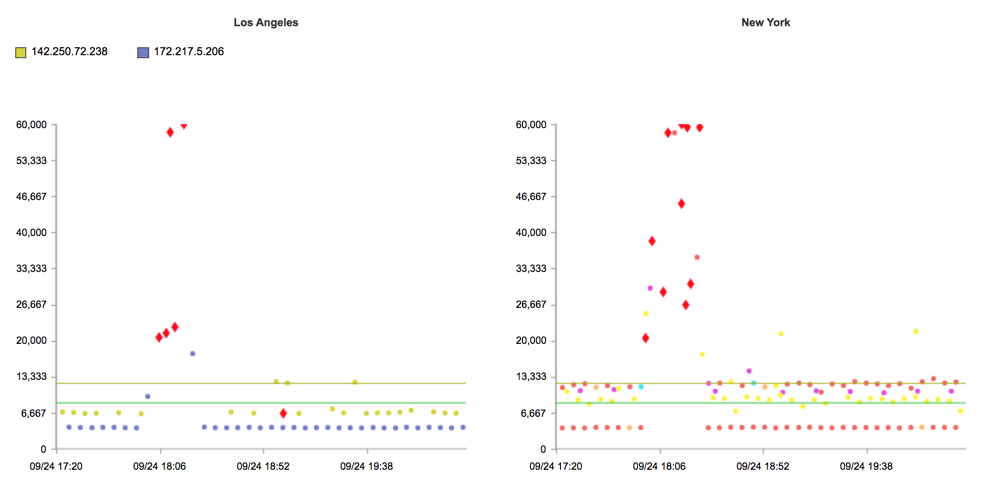Click the 6,667 y-axis label on Los Angeles chart

34,413
